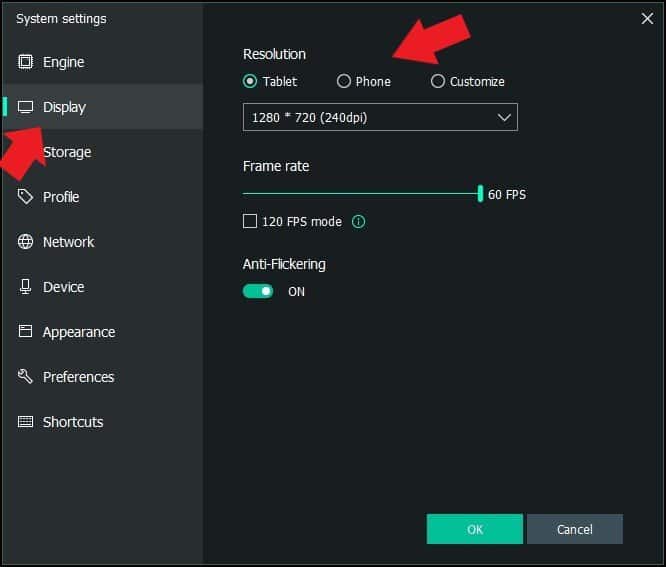Click the Display monitor icon

(x=26, y=107)
